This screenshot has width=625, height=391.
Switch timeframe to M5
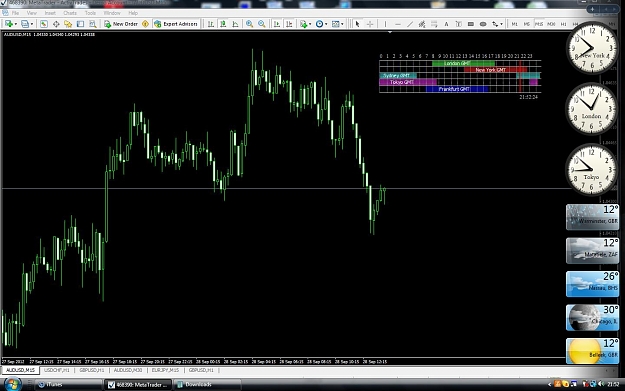(527, 24)
